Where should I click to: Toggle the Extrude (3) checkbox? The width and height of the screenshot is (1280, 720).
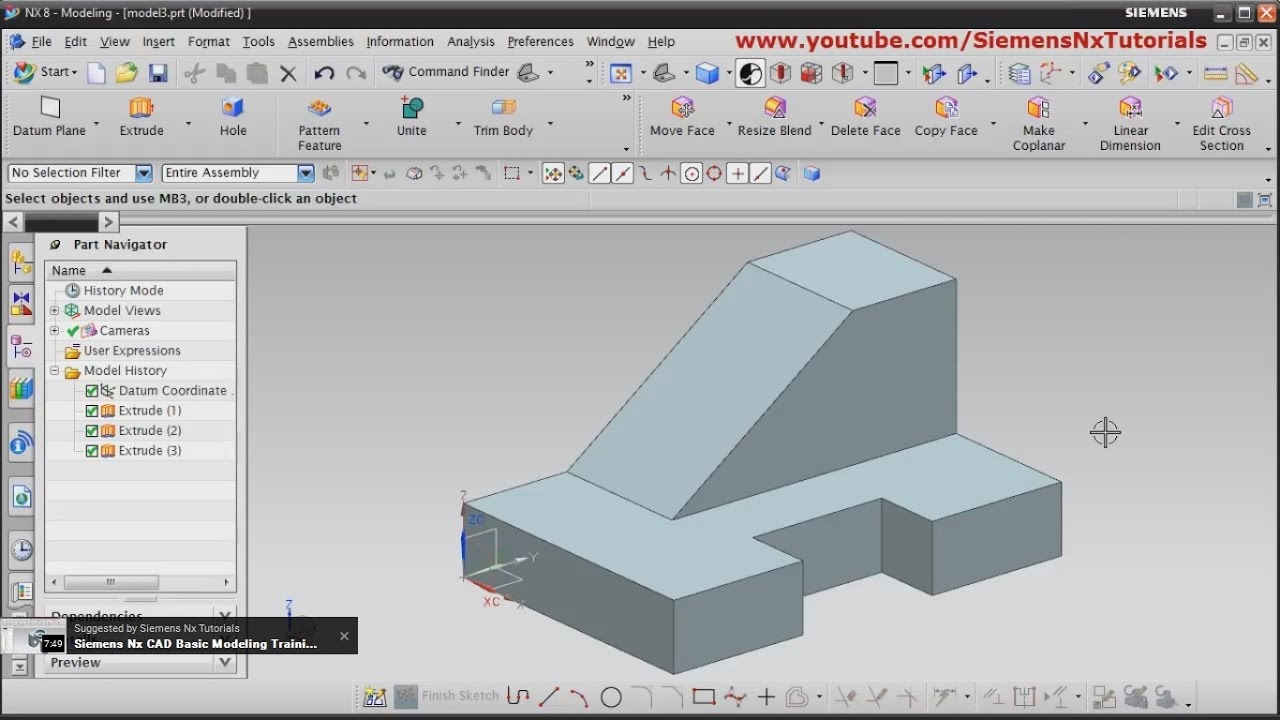[x=92, y=451]
